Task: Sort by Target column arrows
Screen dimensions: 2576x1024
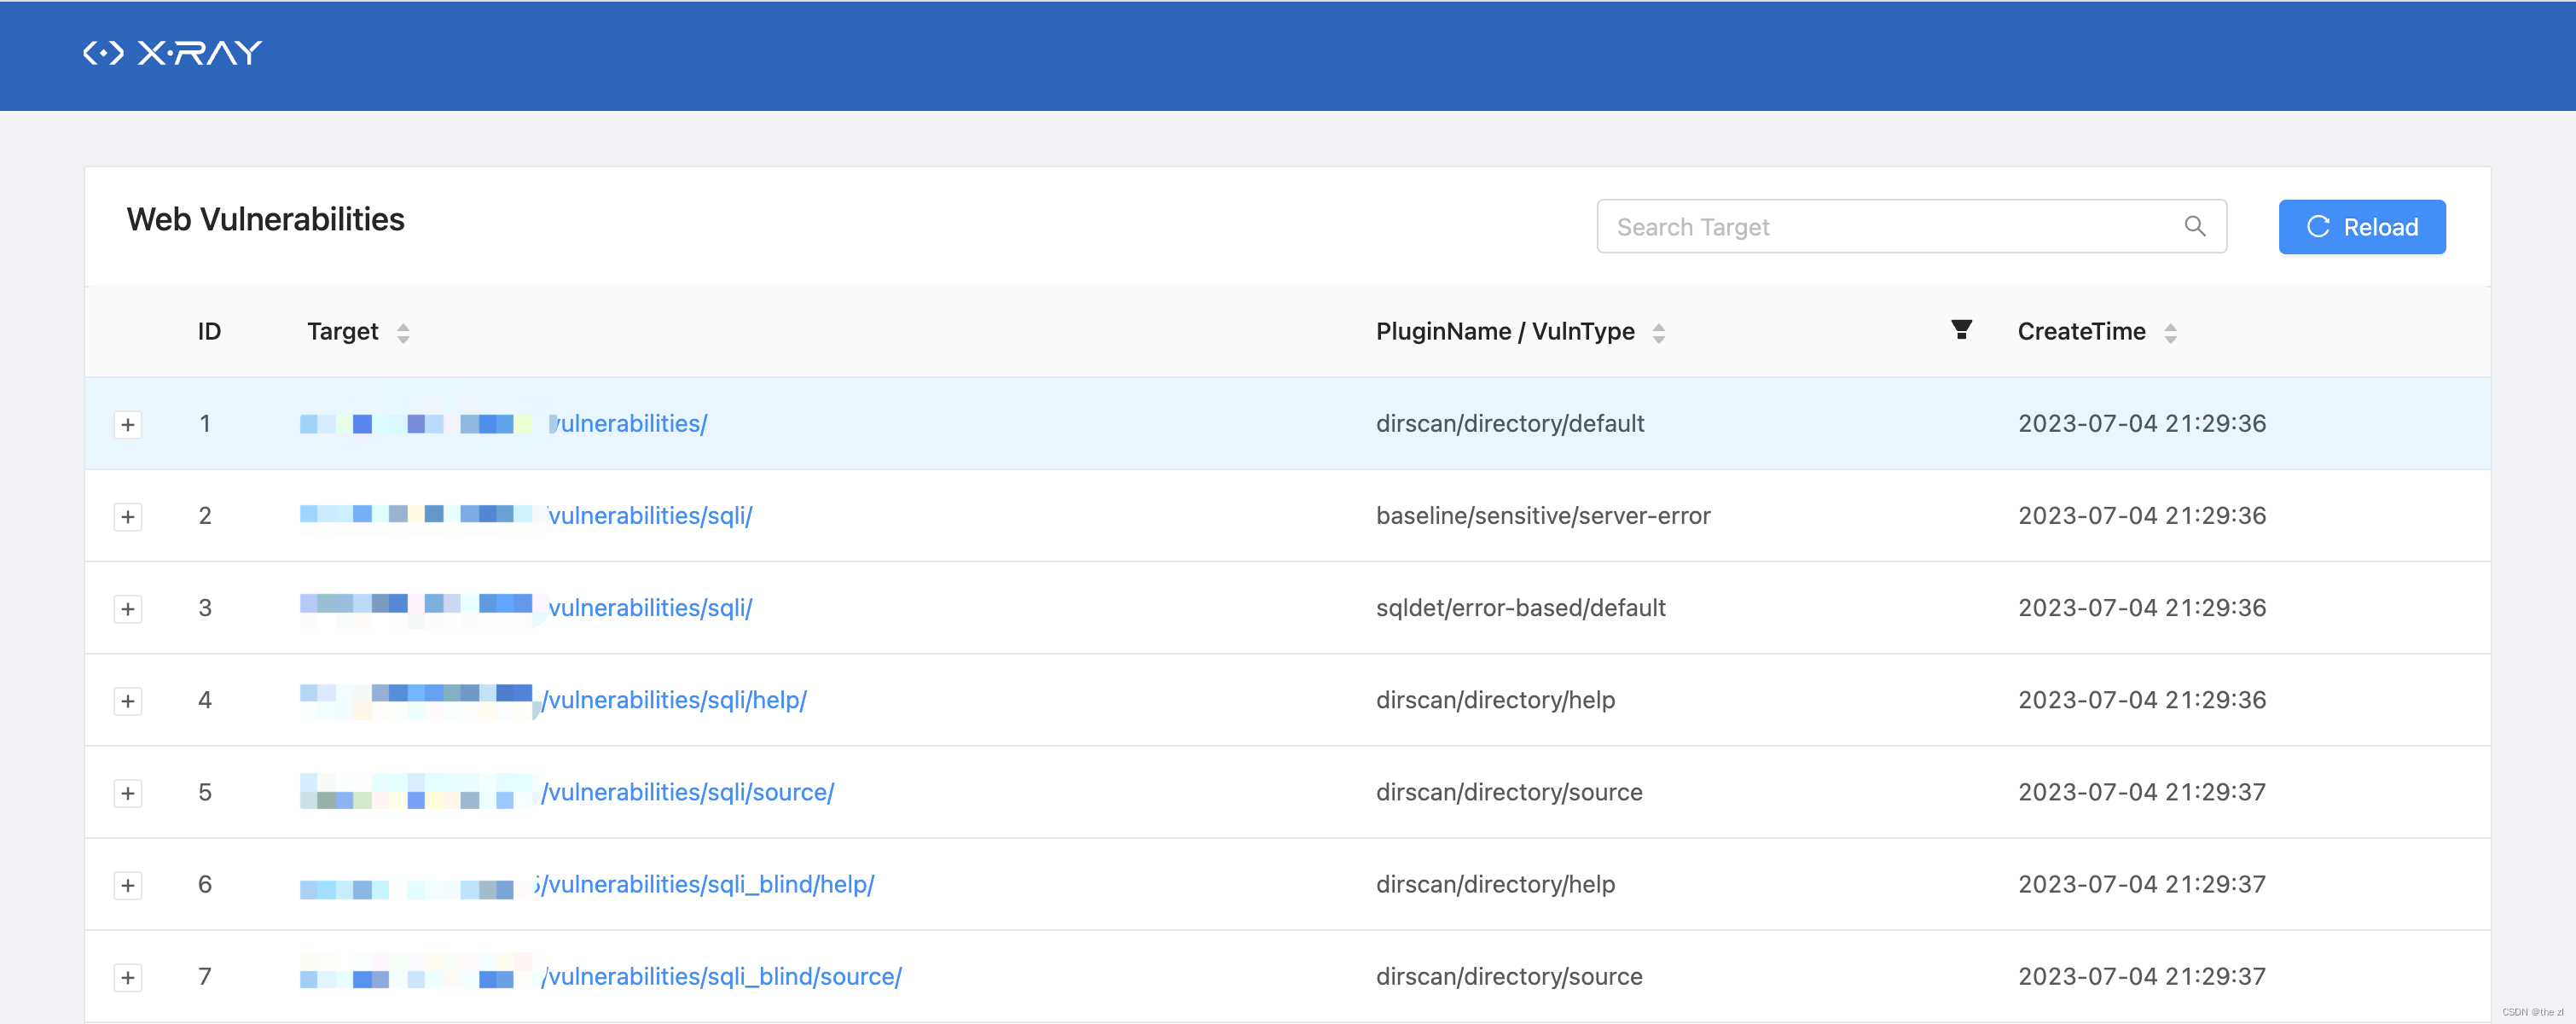Action: point(403,332)
